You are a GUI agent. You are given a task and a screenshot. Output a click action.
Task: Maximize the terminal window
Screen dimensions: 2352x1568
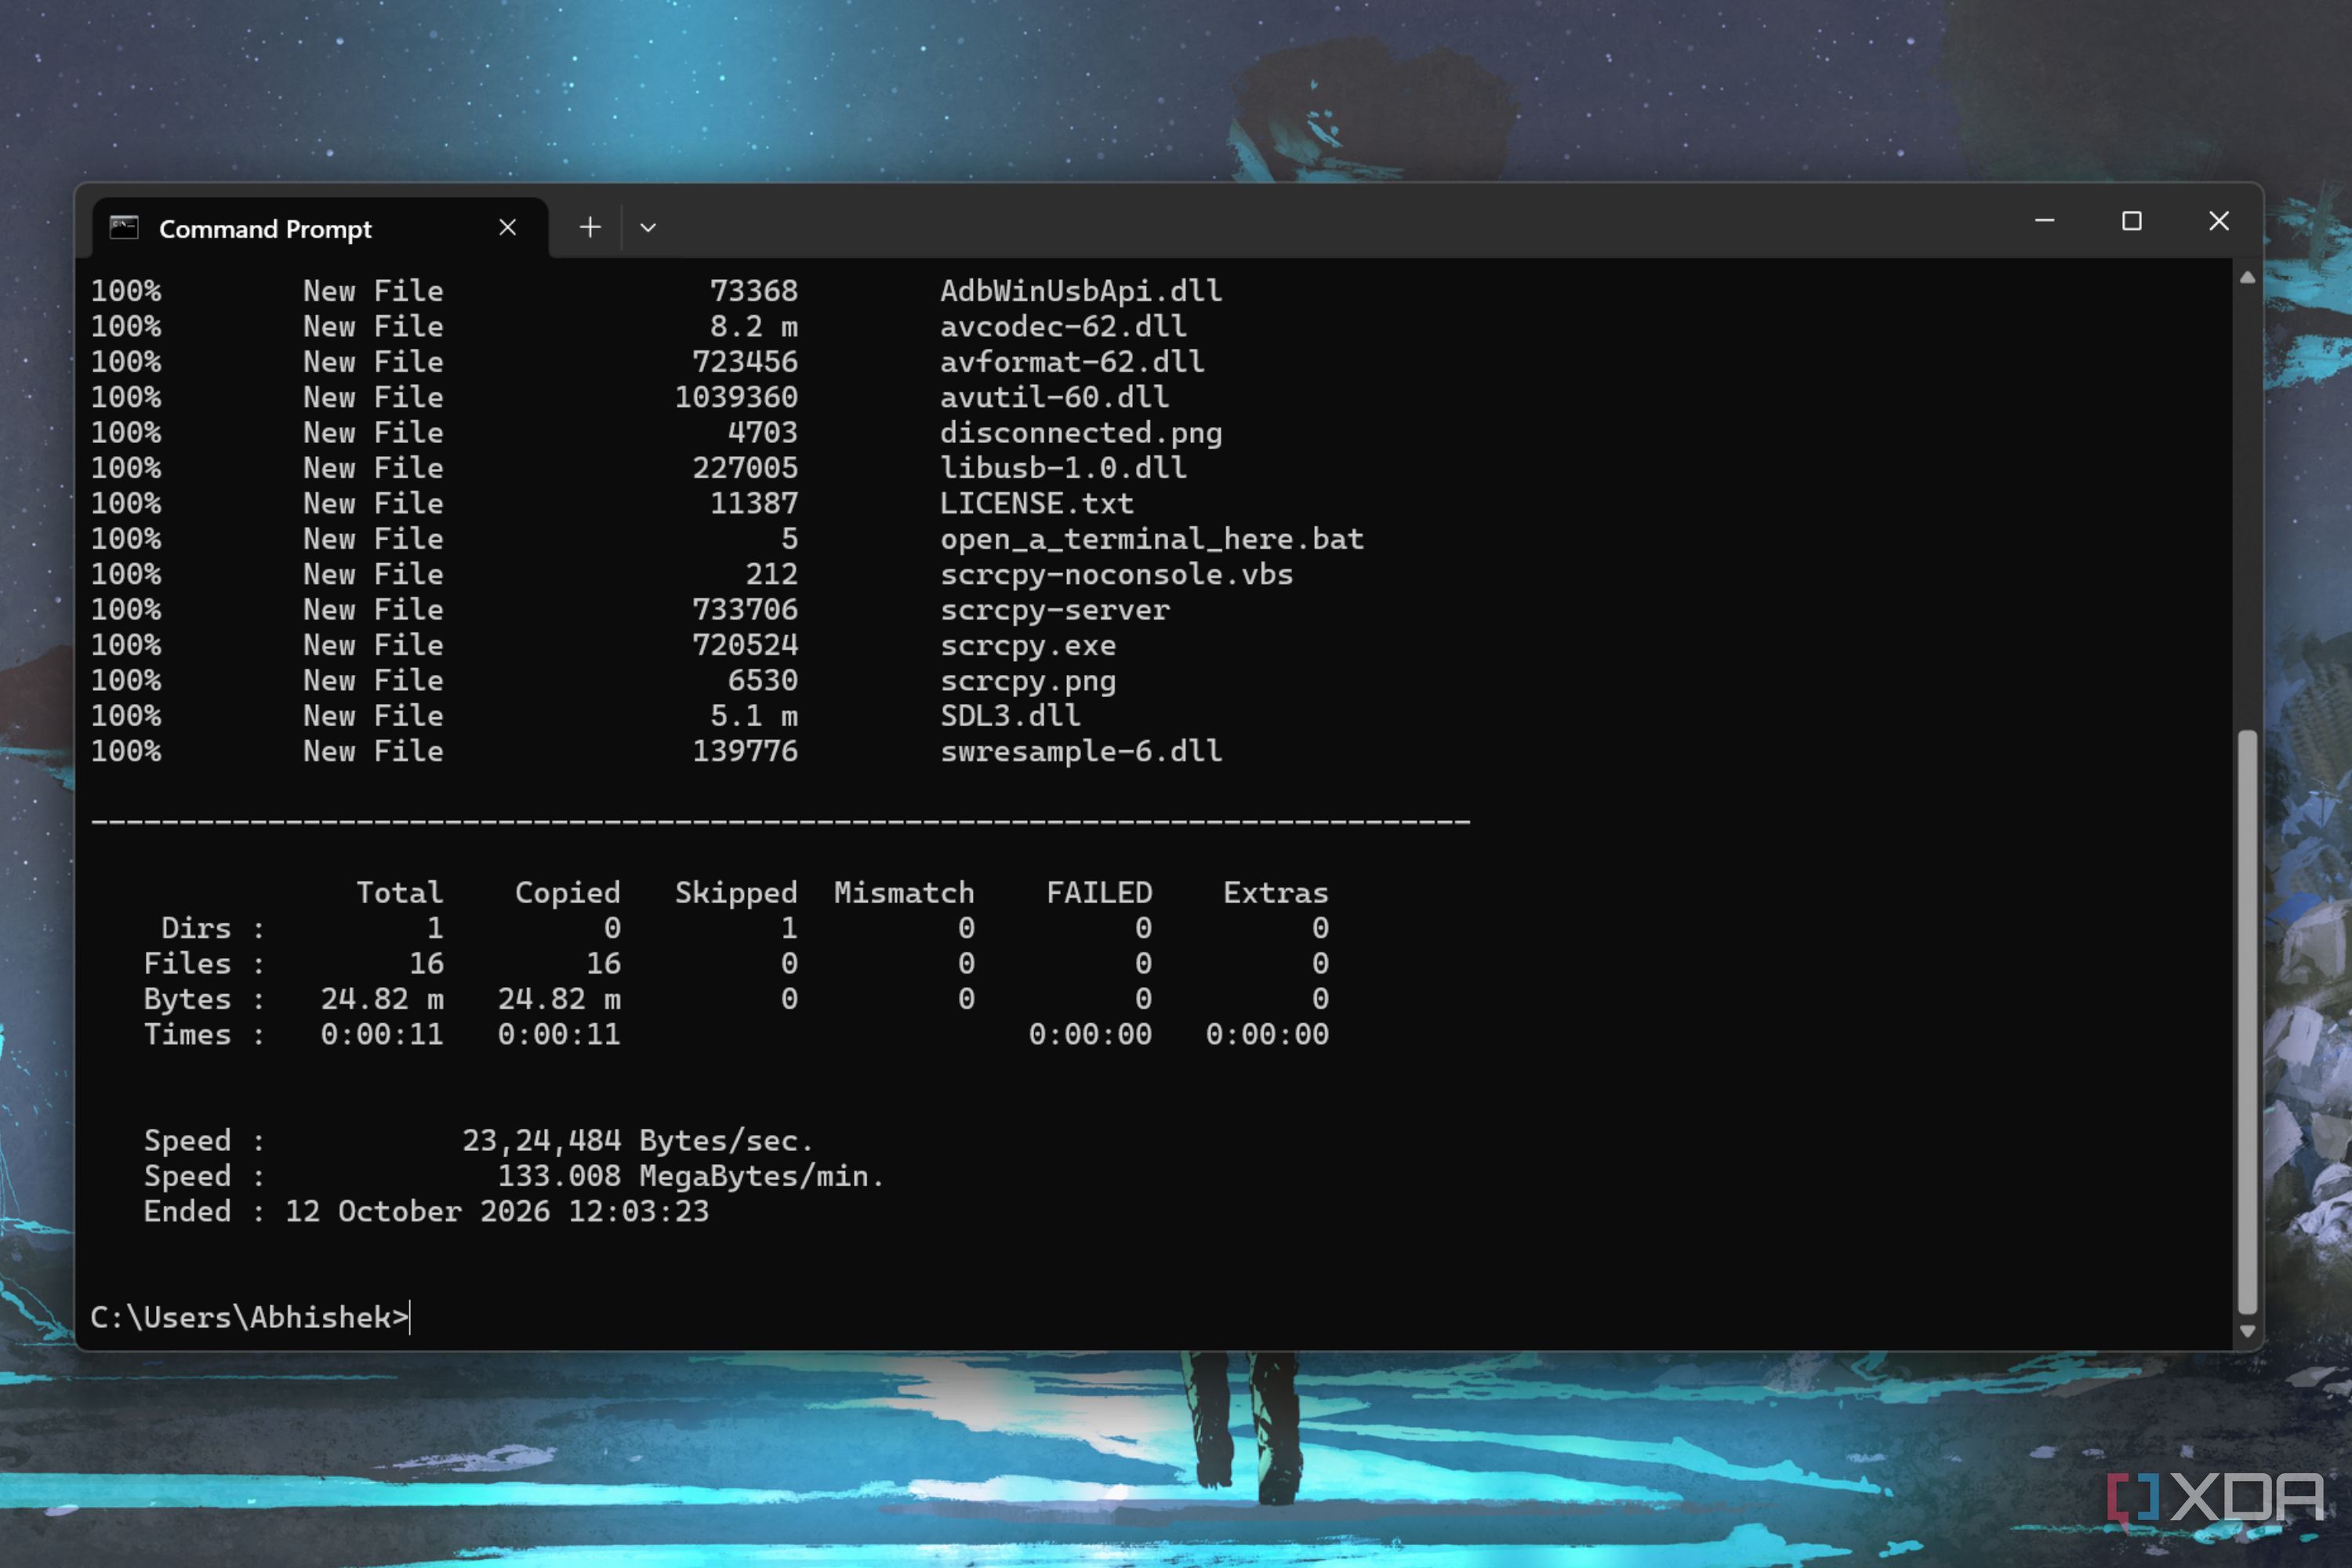click(x=2132, y=221)
